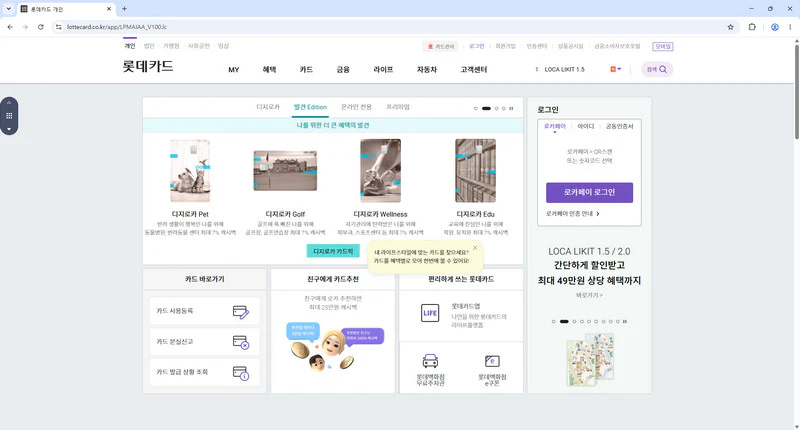Open the lost card report icon (카드 분실신고)
800x430 pixels.
(x=240, y=342)
